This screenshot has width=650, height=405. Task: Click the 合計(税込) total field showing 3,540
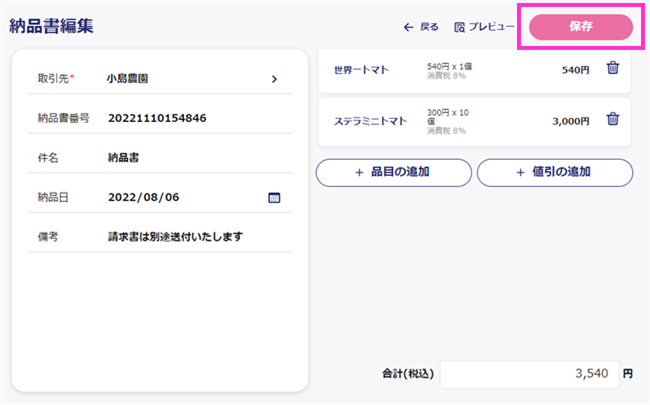tap(529, 374)
